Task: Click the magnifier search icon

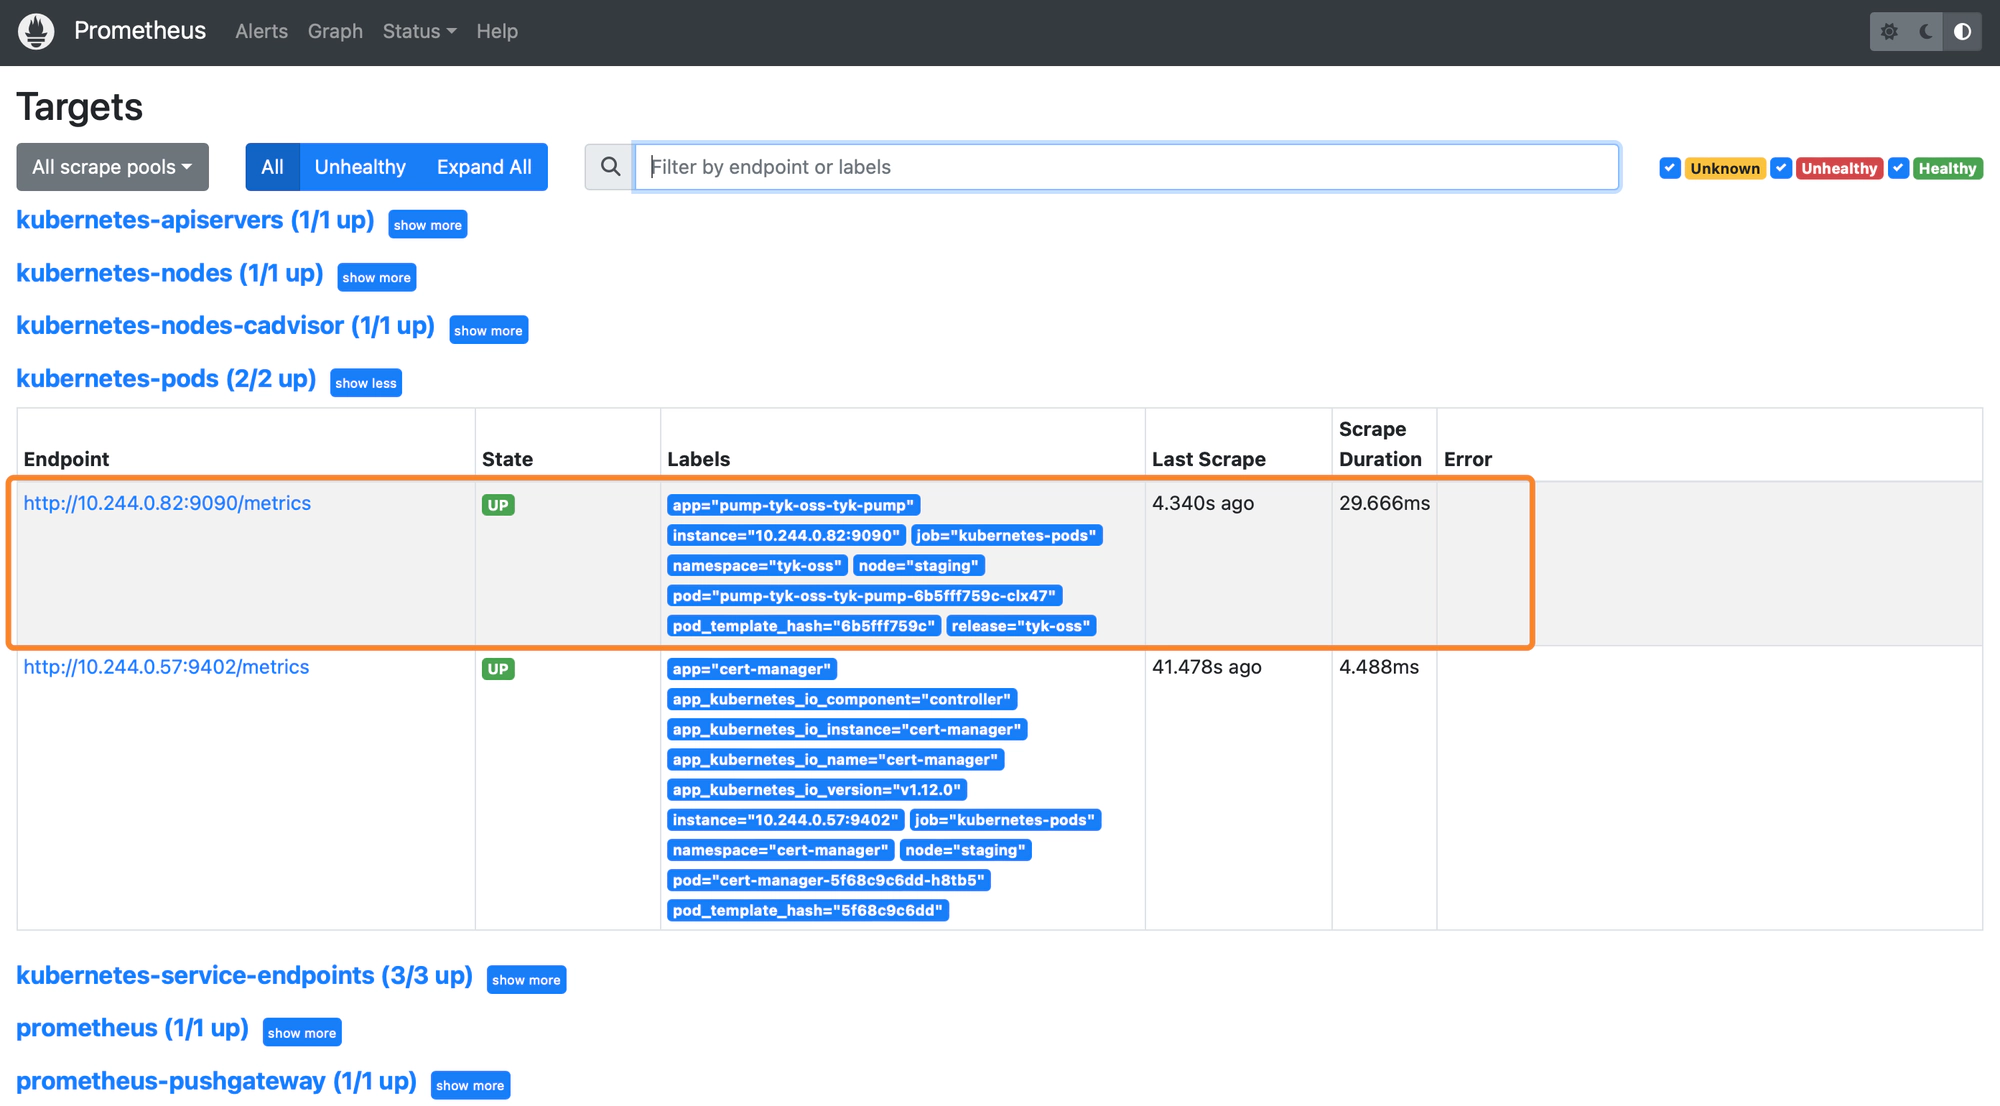Action: [x=610, y=167]
